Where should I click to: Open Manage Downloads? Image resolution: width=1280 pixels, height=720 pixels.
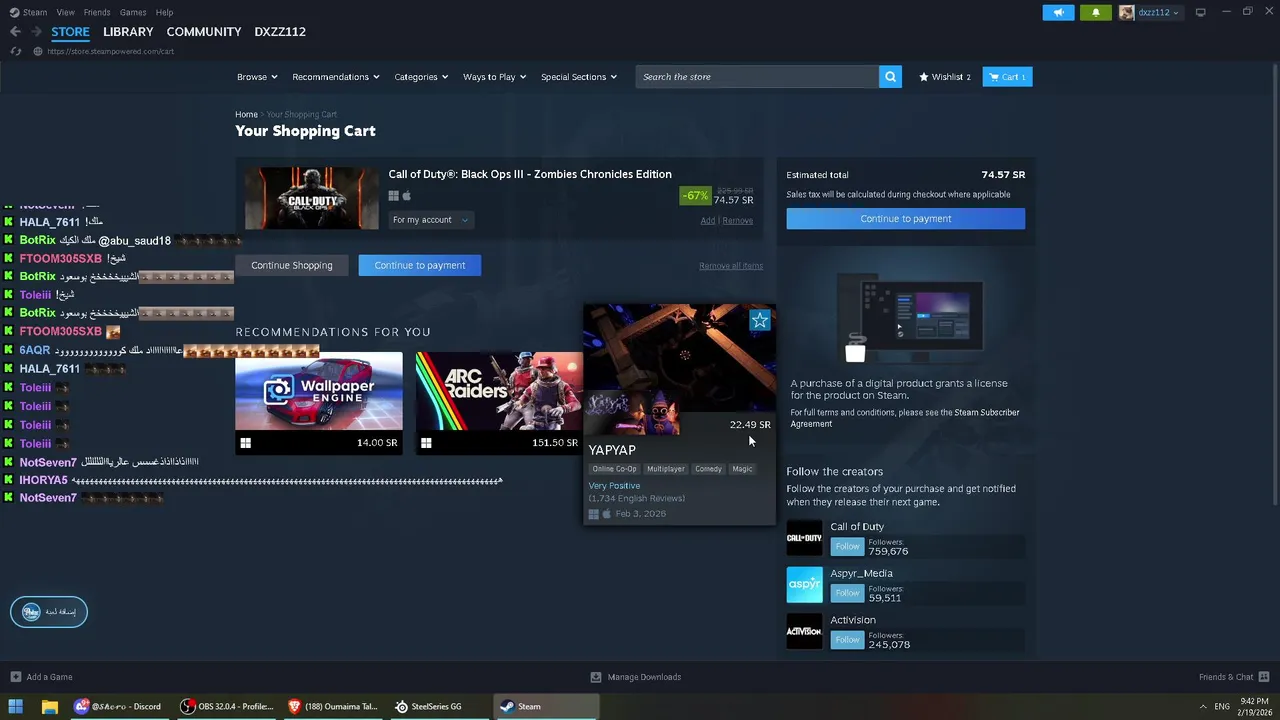point(636,677)
